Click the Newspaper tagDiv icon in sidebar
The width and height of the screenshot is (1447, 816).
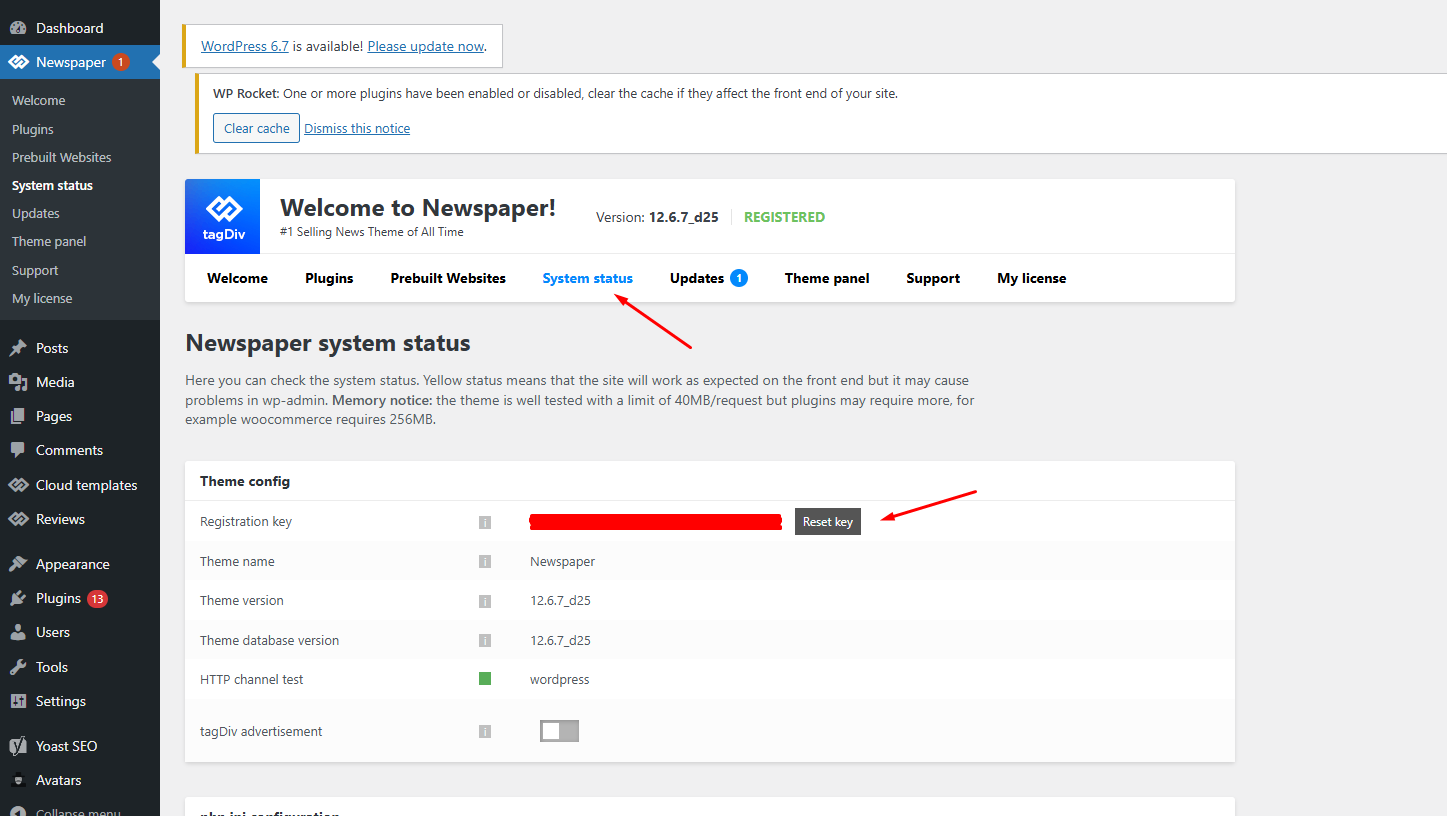click(18, 62)
